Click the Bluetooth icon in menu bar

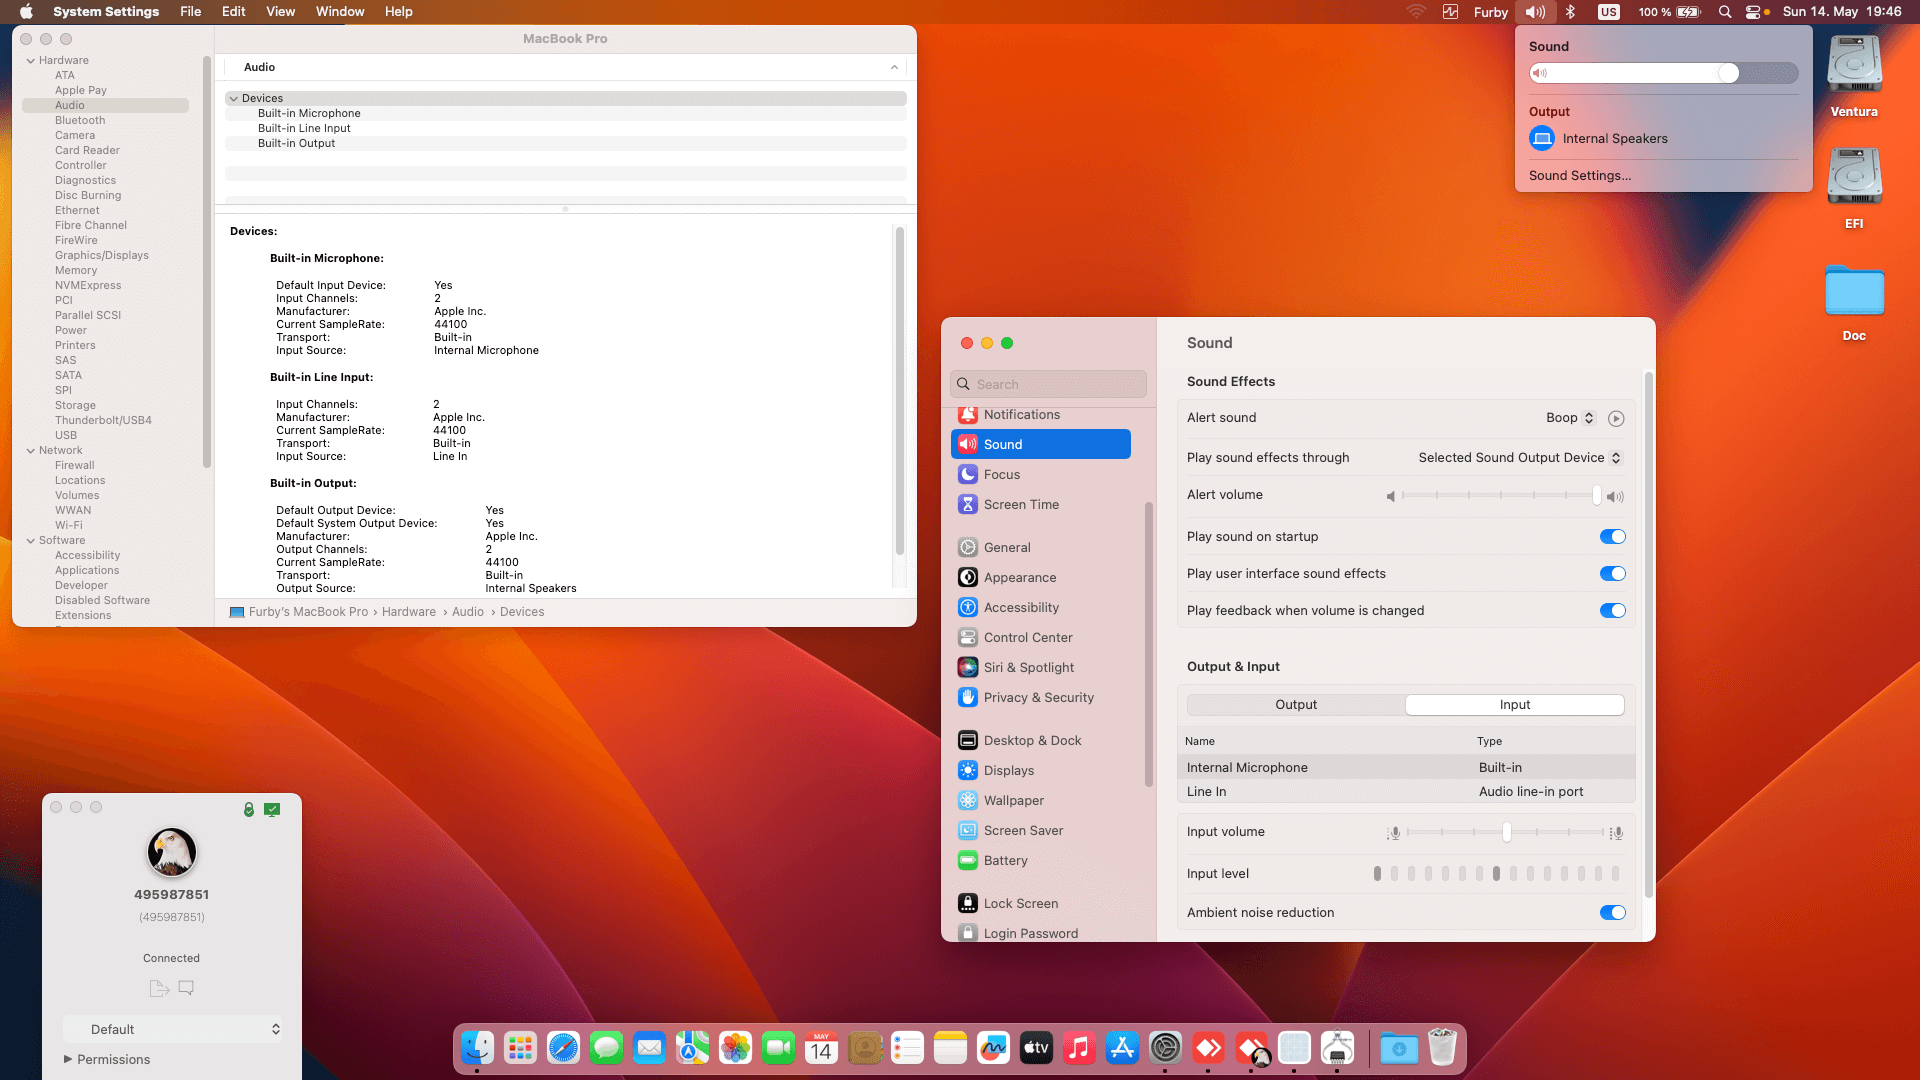click(x=1570, y=12)
